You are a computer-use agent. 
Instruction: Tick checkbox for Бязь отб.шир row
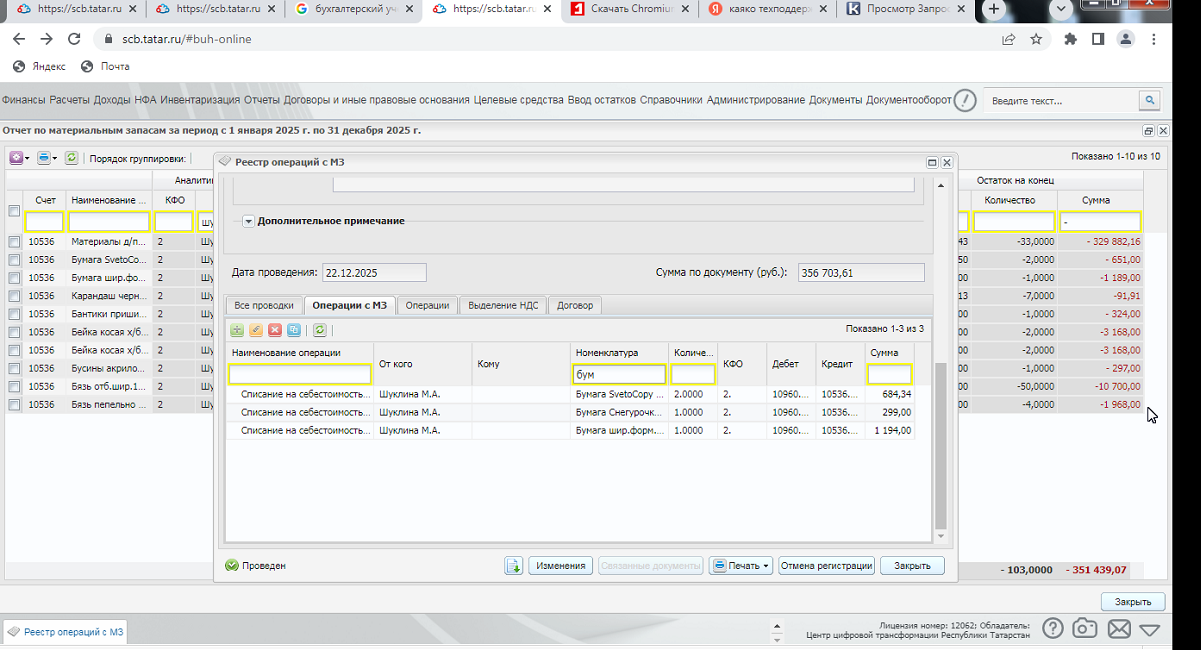pyautogui.click(x=14, y=386)
